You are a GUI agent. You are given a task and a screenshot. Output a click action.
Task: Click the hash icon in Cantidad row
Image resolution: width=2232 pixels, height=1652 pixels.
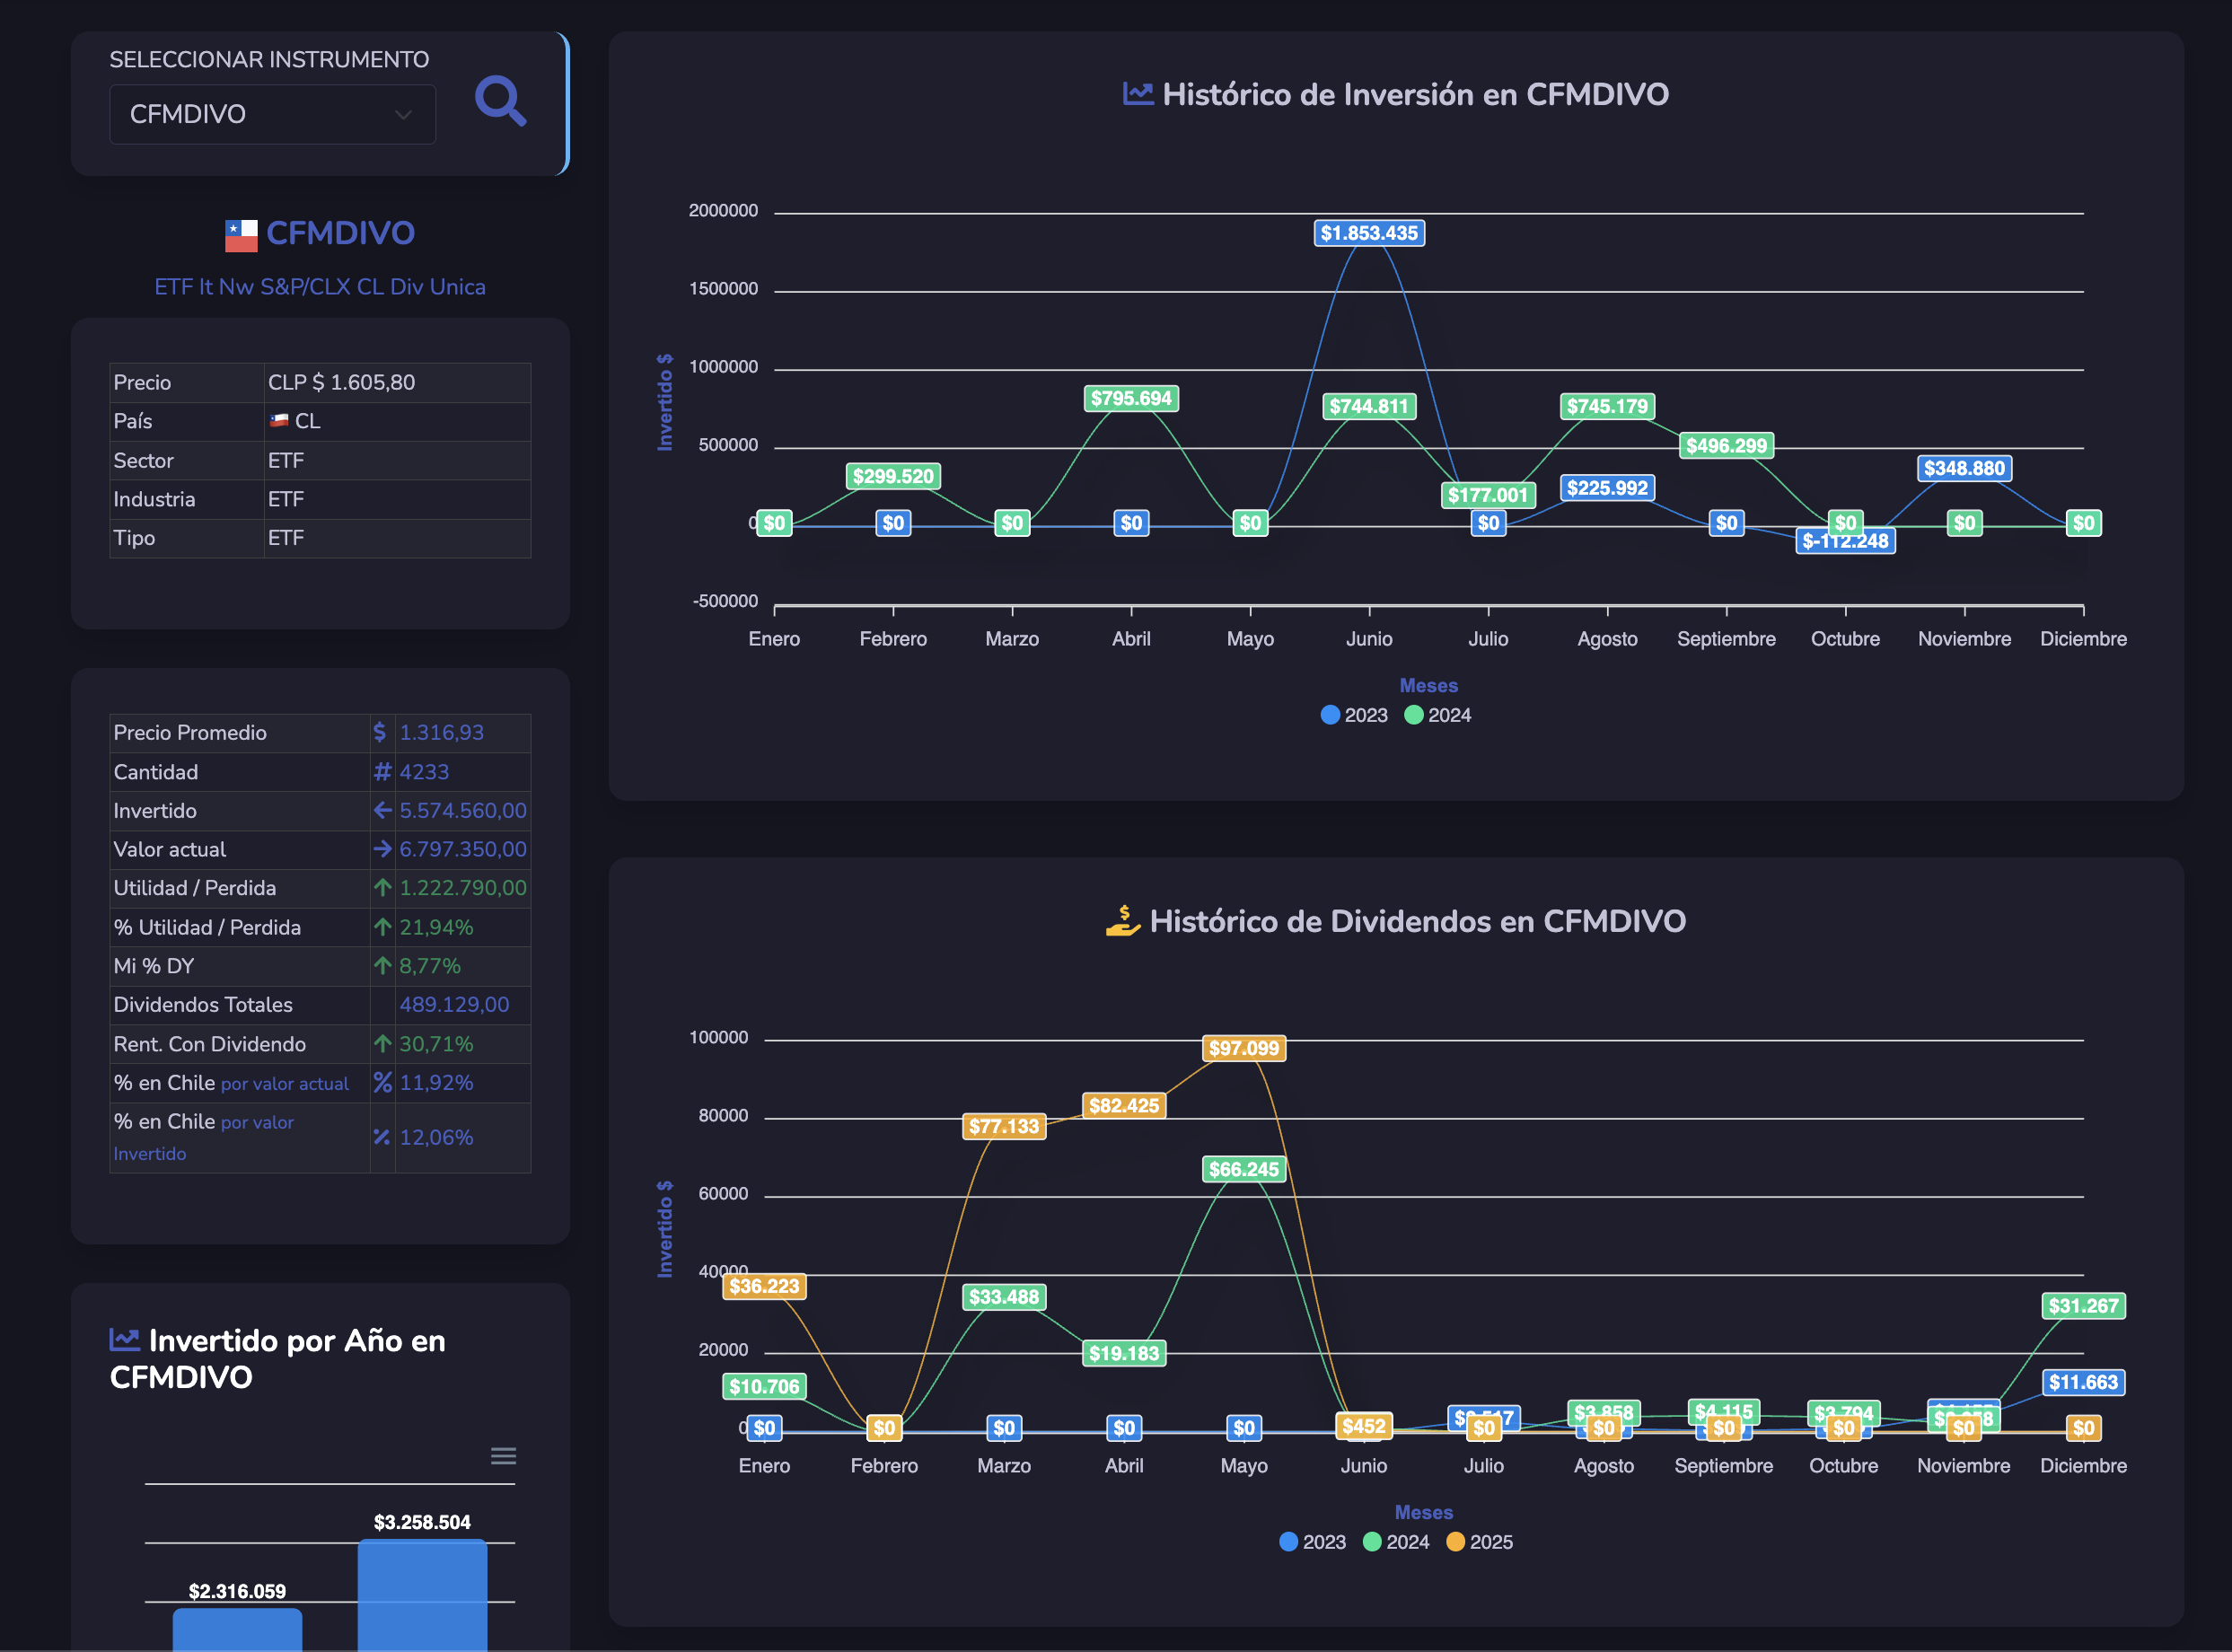tap(382, 772)
